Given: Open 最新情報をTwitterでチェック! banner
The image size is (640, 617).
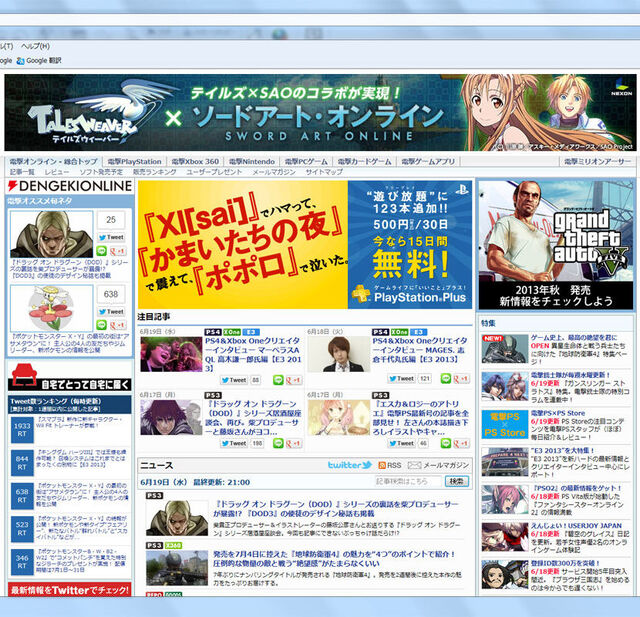Looking at the screenshot, I should [70, 590].
